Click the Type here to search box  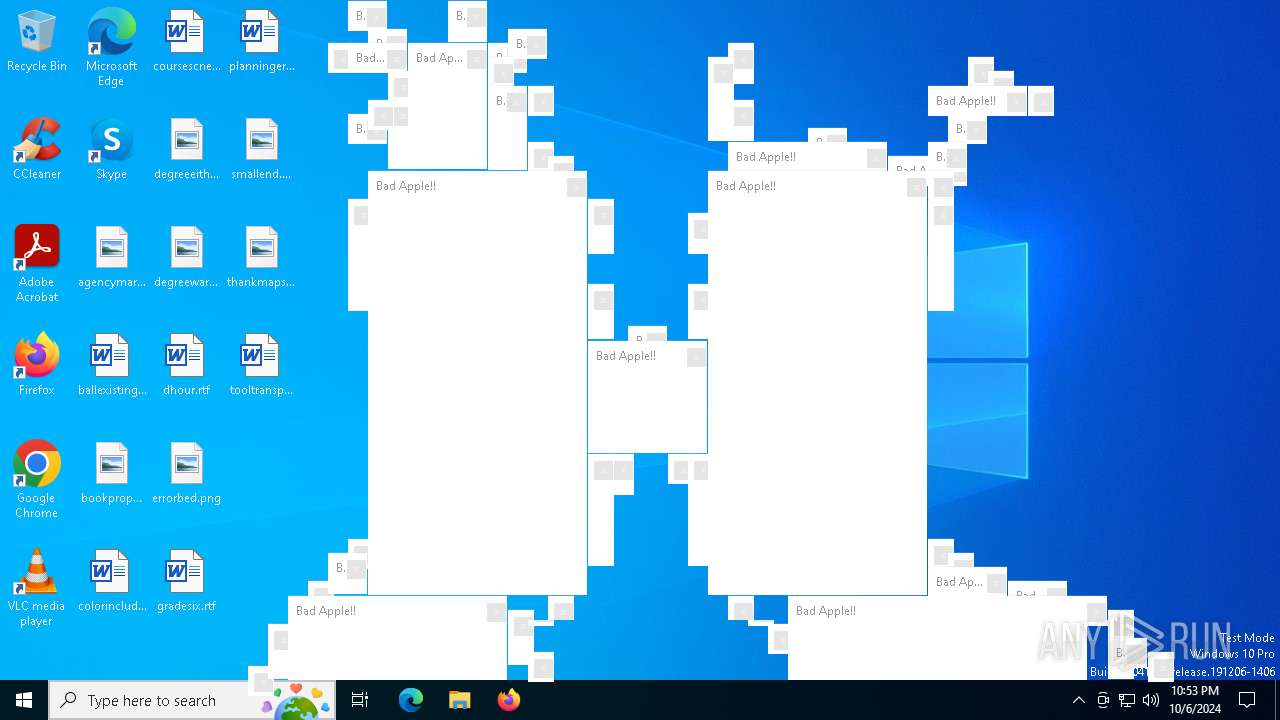pyautogui.click(x=192, y=700)
